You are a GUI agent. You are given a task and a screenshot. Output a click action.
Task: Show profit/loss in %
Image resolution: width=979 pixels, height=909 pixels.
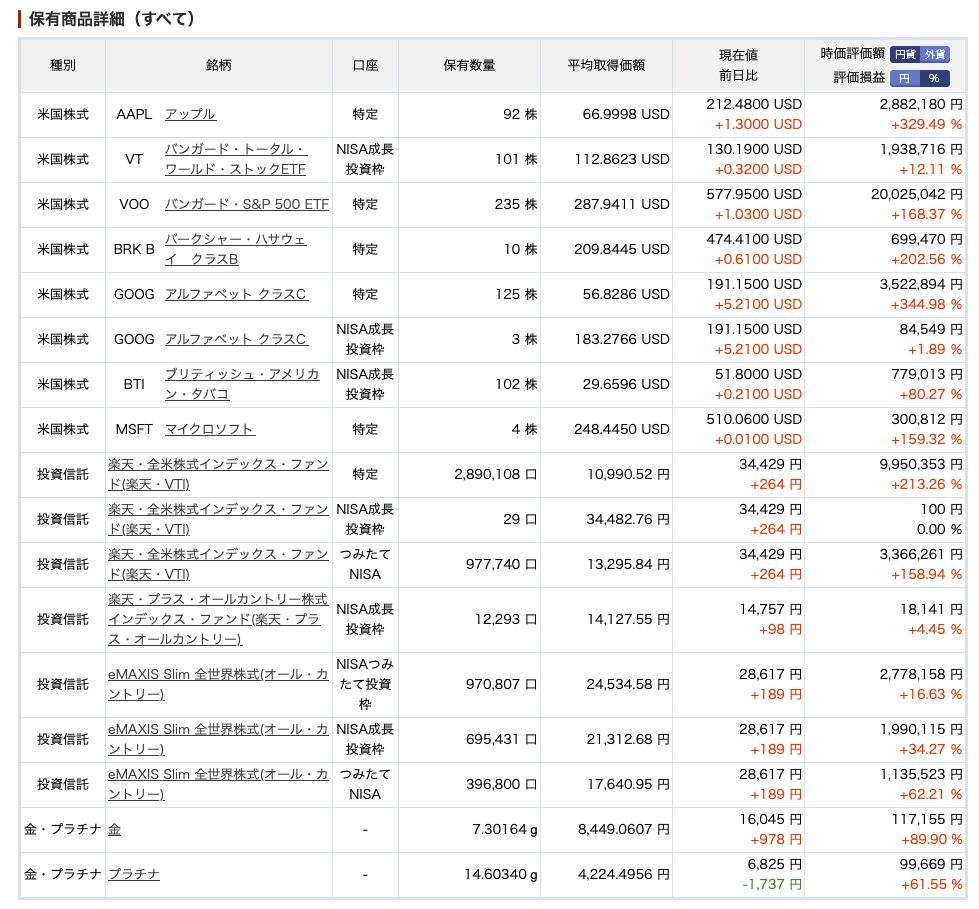point(934,78)
